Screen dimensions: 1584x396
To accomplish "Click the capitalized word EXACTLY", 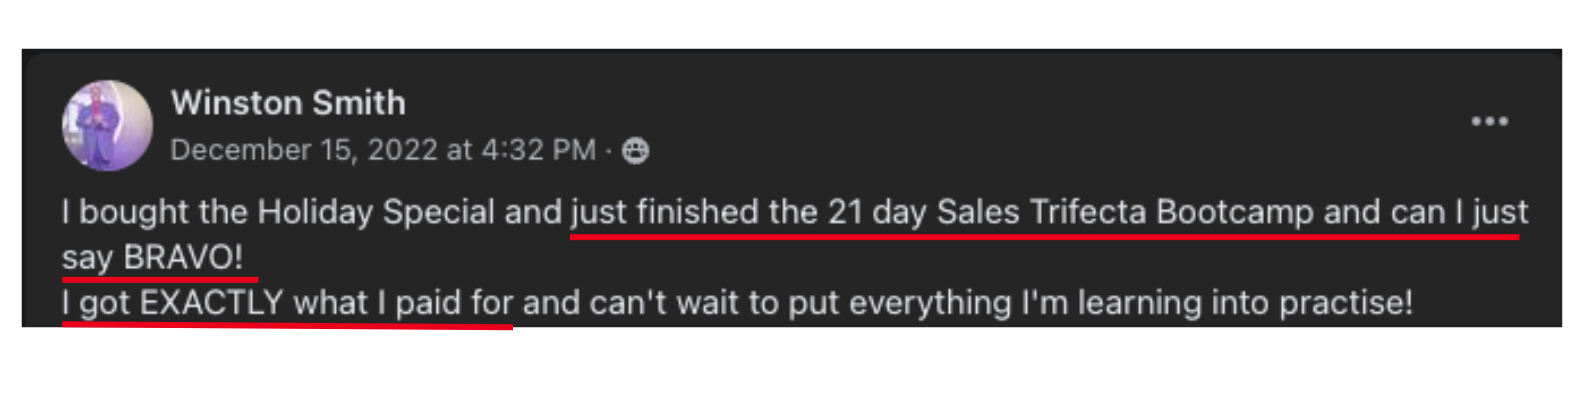I will pos(212,302).
